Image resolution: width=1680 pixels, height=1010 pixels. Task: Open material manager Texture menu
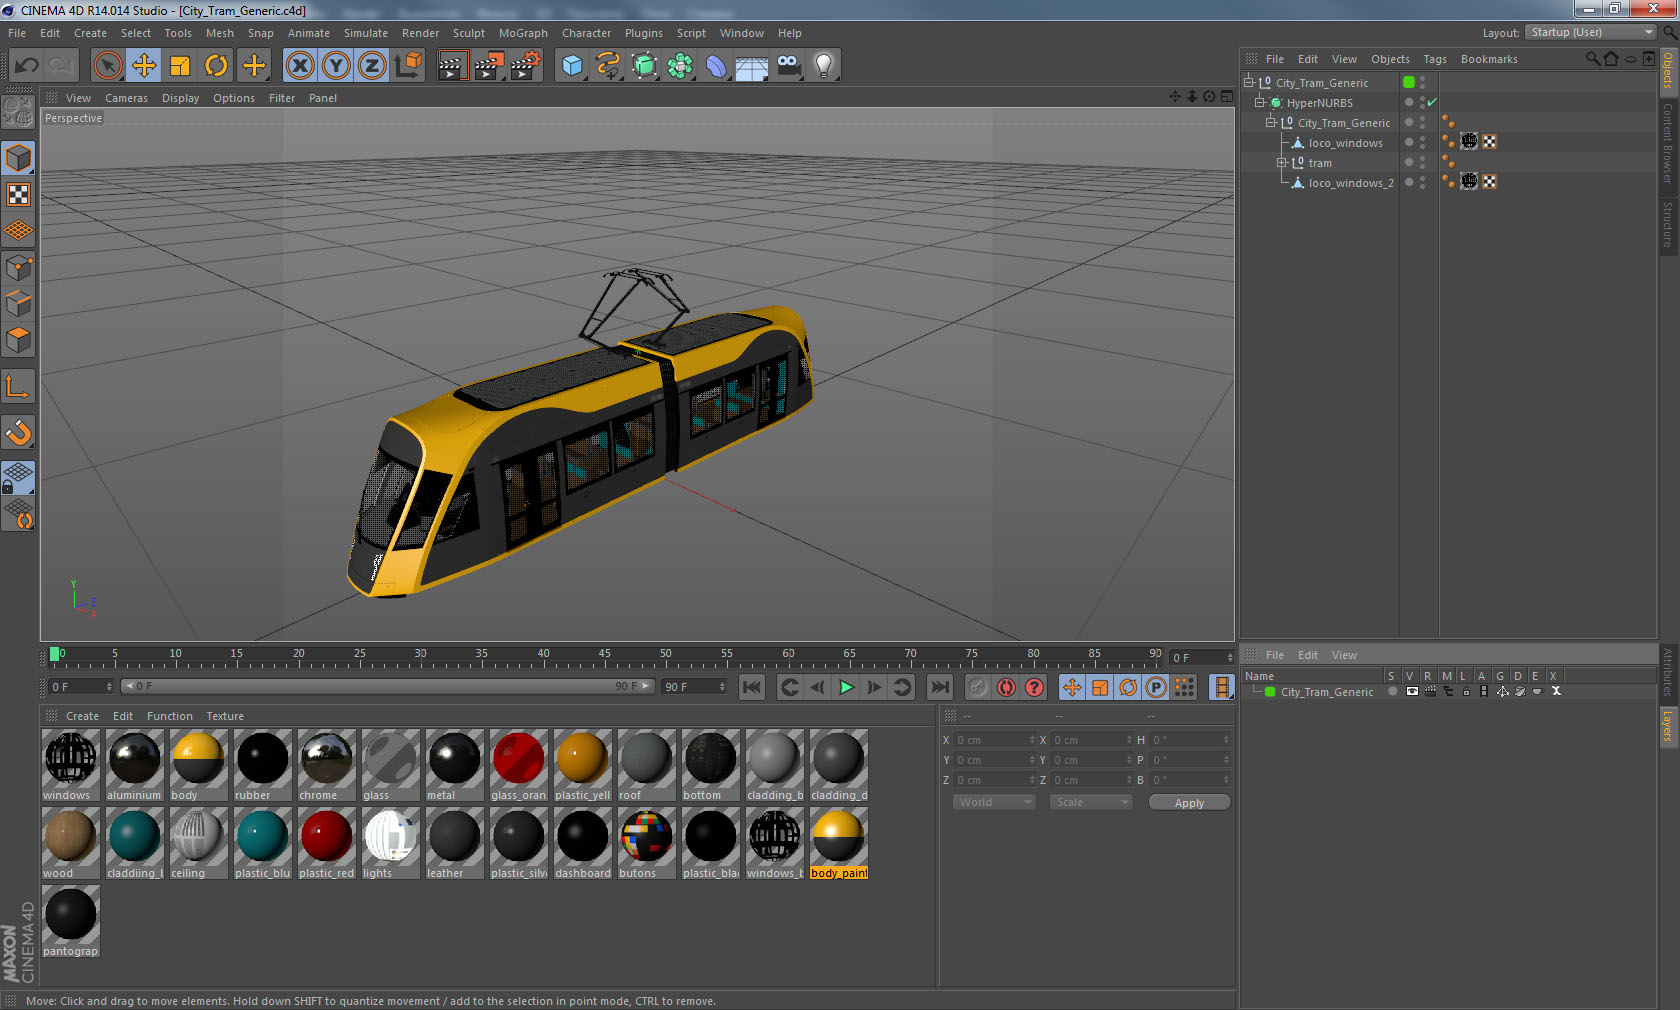(225, 716)
